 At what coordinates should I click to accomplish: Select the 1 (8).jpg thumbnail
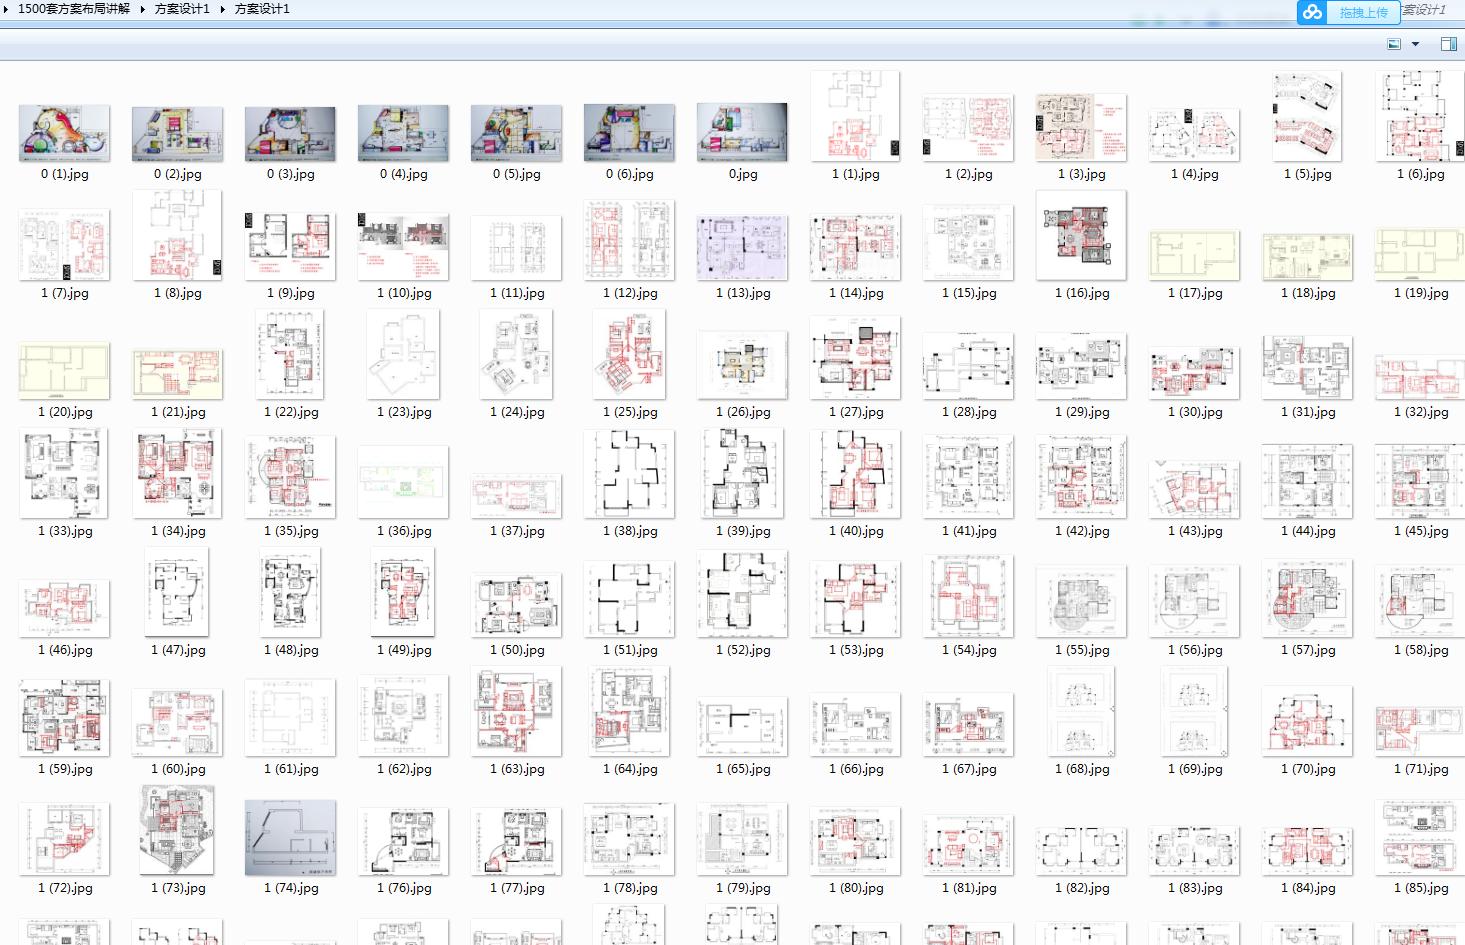point(177,235)
